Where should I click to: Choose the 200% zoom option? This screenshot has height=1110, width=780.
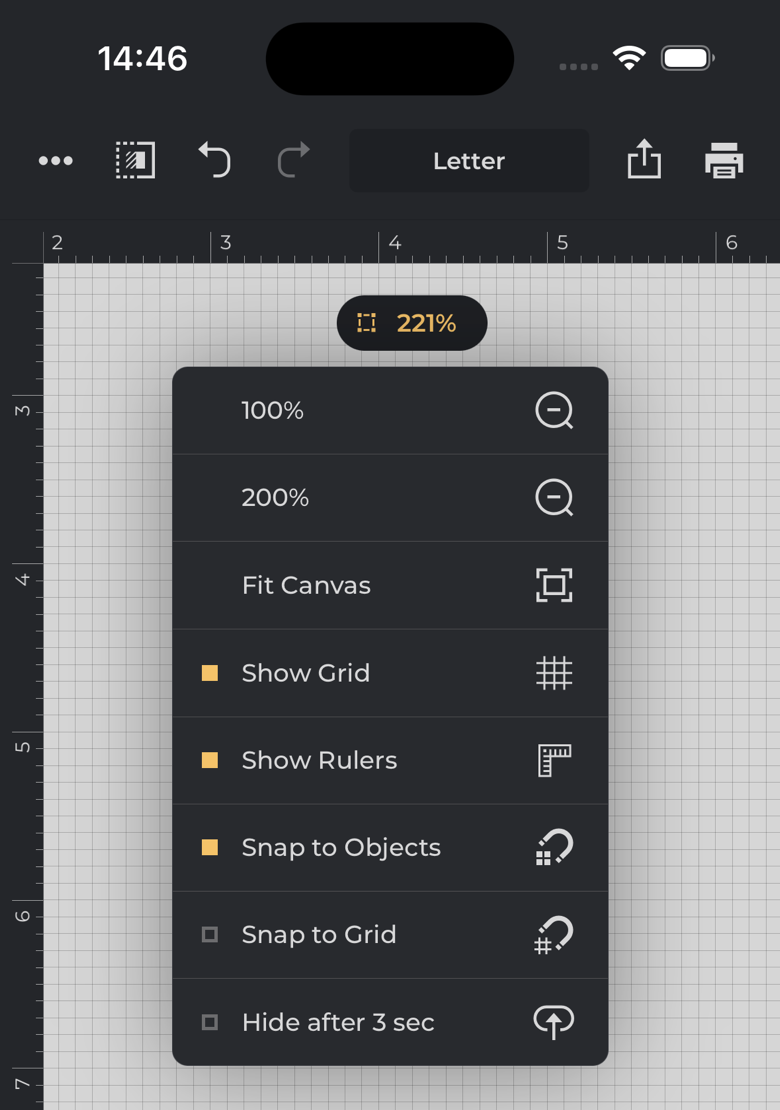point(275,498)
